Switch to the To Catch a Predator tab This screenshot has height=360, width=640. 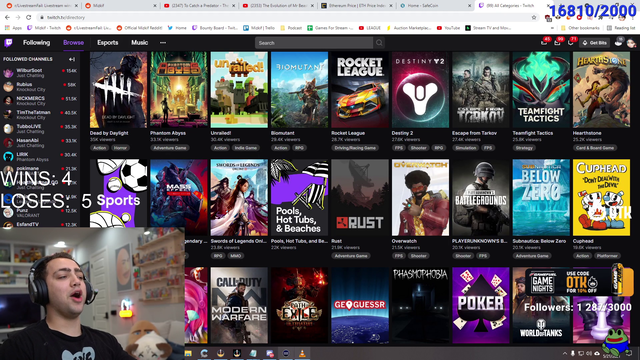coord(198,6)
